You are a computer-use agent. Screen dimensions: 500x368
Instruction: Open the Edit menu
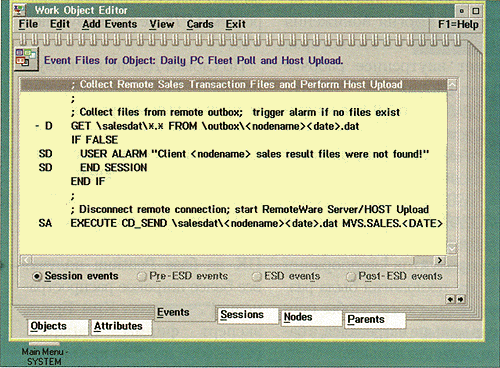[x=60, y=24]
